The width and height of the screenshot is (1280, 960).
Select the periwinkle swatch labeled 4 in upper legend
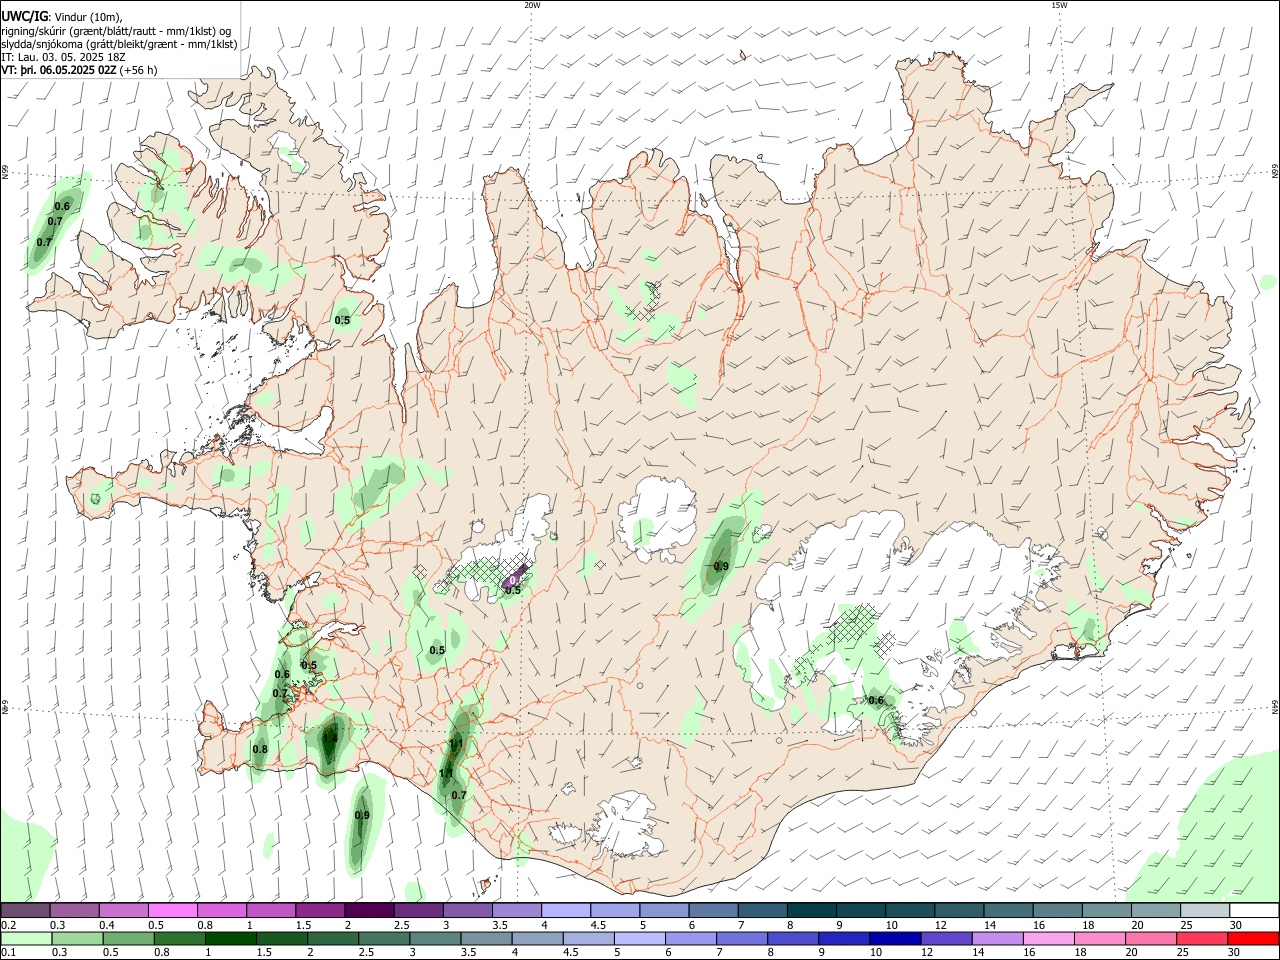(566, 911)
